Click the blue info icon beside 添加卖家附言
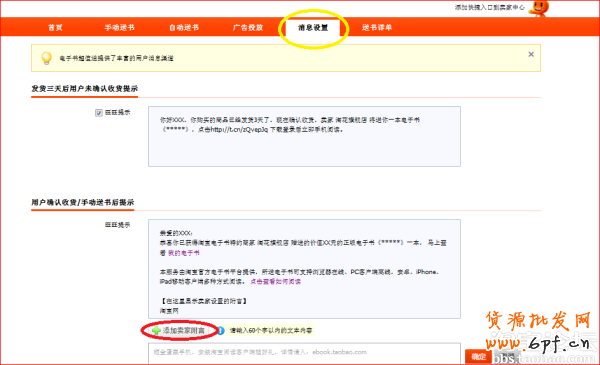This screenshot has height=365, width=600. pyautogui.click(x=221, y=331)
